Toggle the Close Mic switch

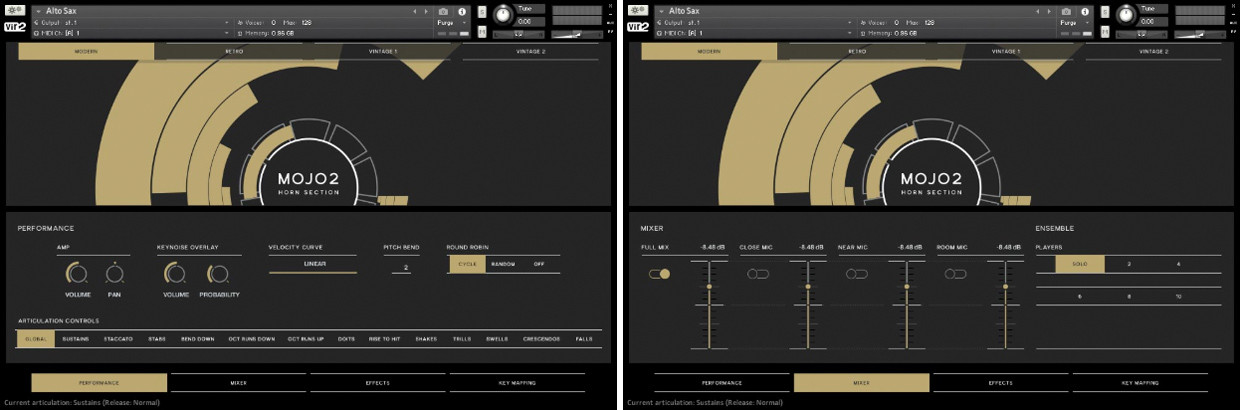pyautogui.click(x=757, y=274)
